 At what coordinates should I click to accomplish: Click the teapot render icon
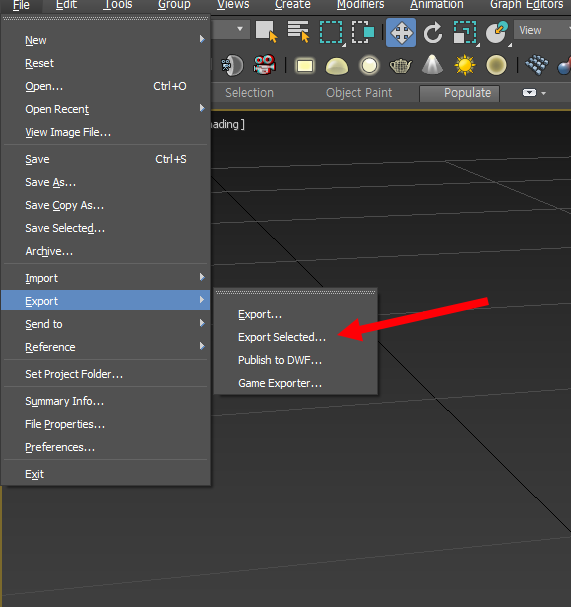(x=401, y=65)
